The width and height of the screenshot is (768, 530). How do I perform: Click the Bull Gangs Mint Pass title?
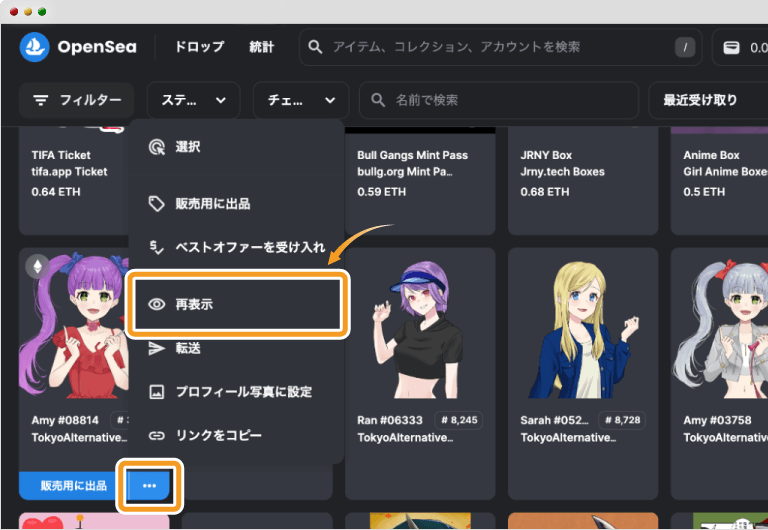click(412, 155)
